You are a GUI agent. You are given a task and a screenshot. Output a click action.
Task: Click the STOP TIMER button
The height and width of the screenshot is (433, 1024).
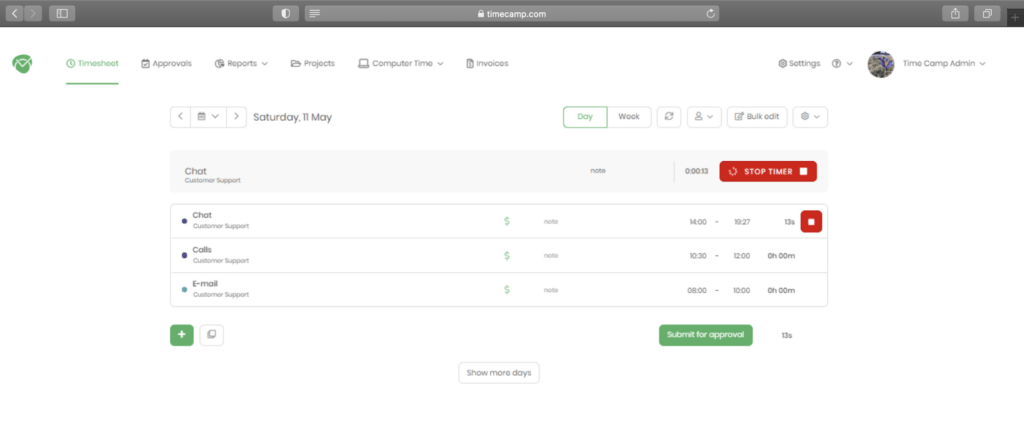click(x=768, y=171)
